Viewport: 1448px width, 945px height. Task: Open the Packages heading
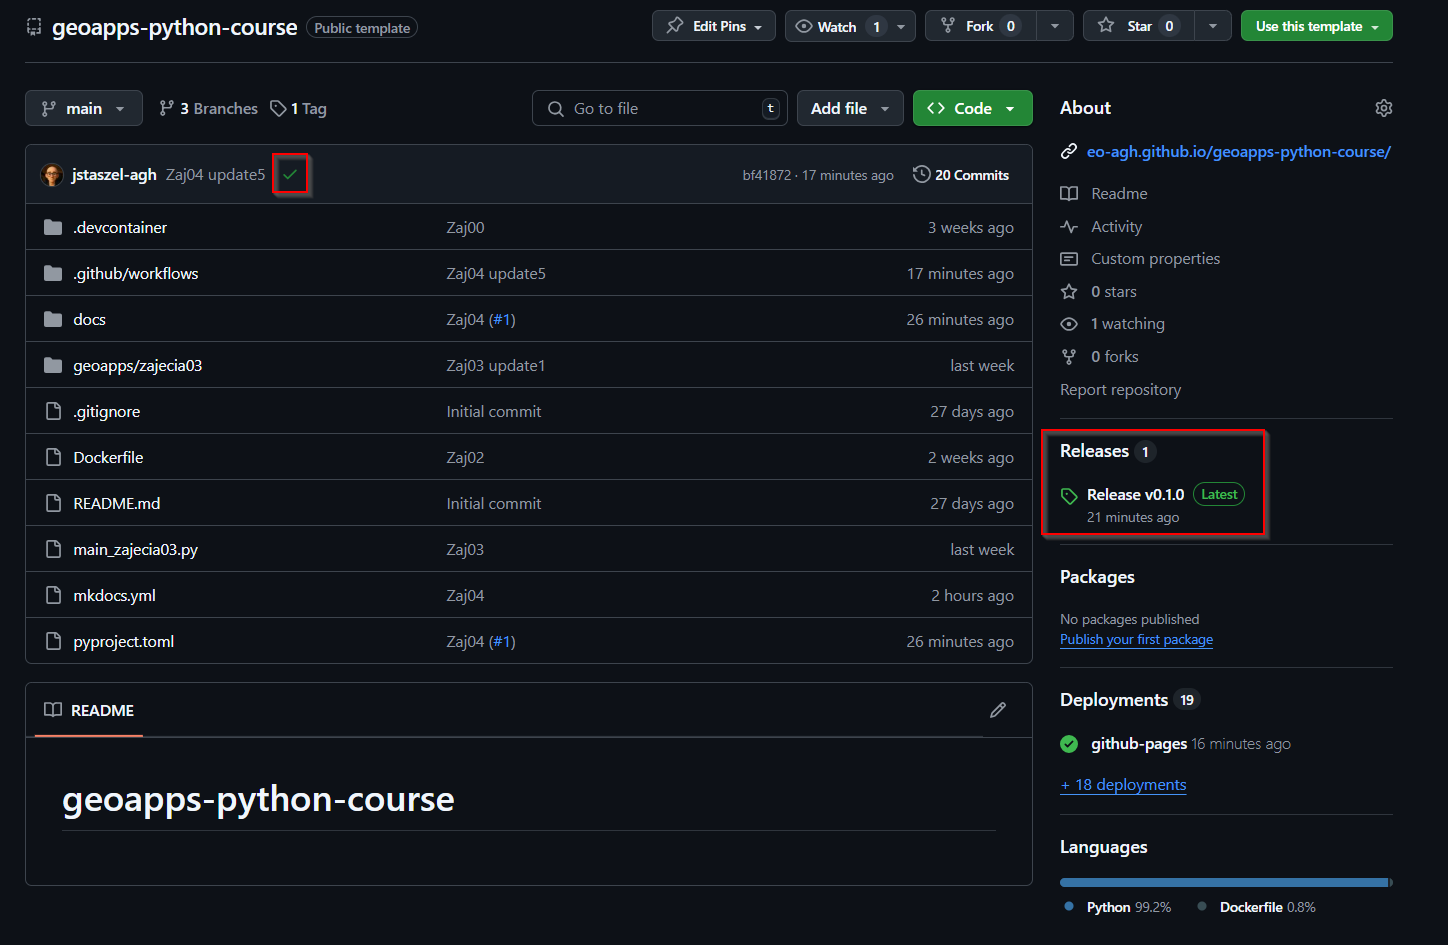pyautogui.click(x=1097, y=577)
